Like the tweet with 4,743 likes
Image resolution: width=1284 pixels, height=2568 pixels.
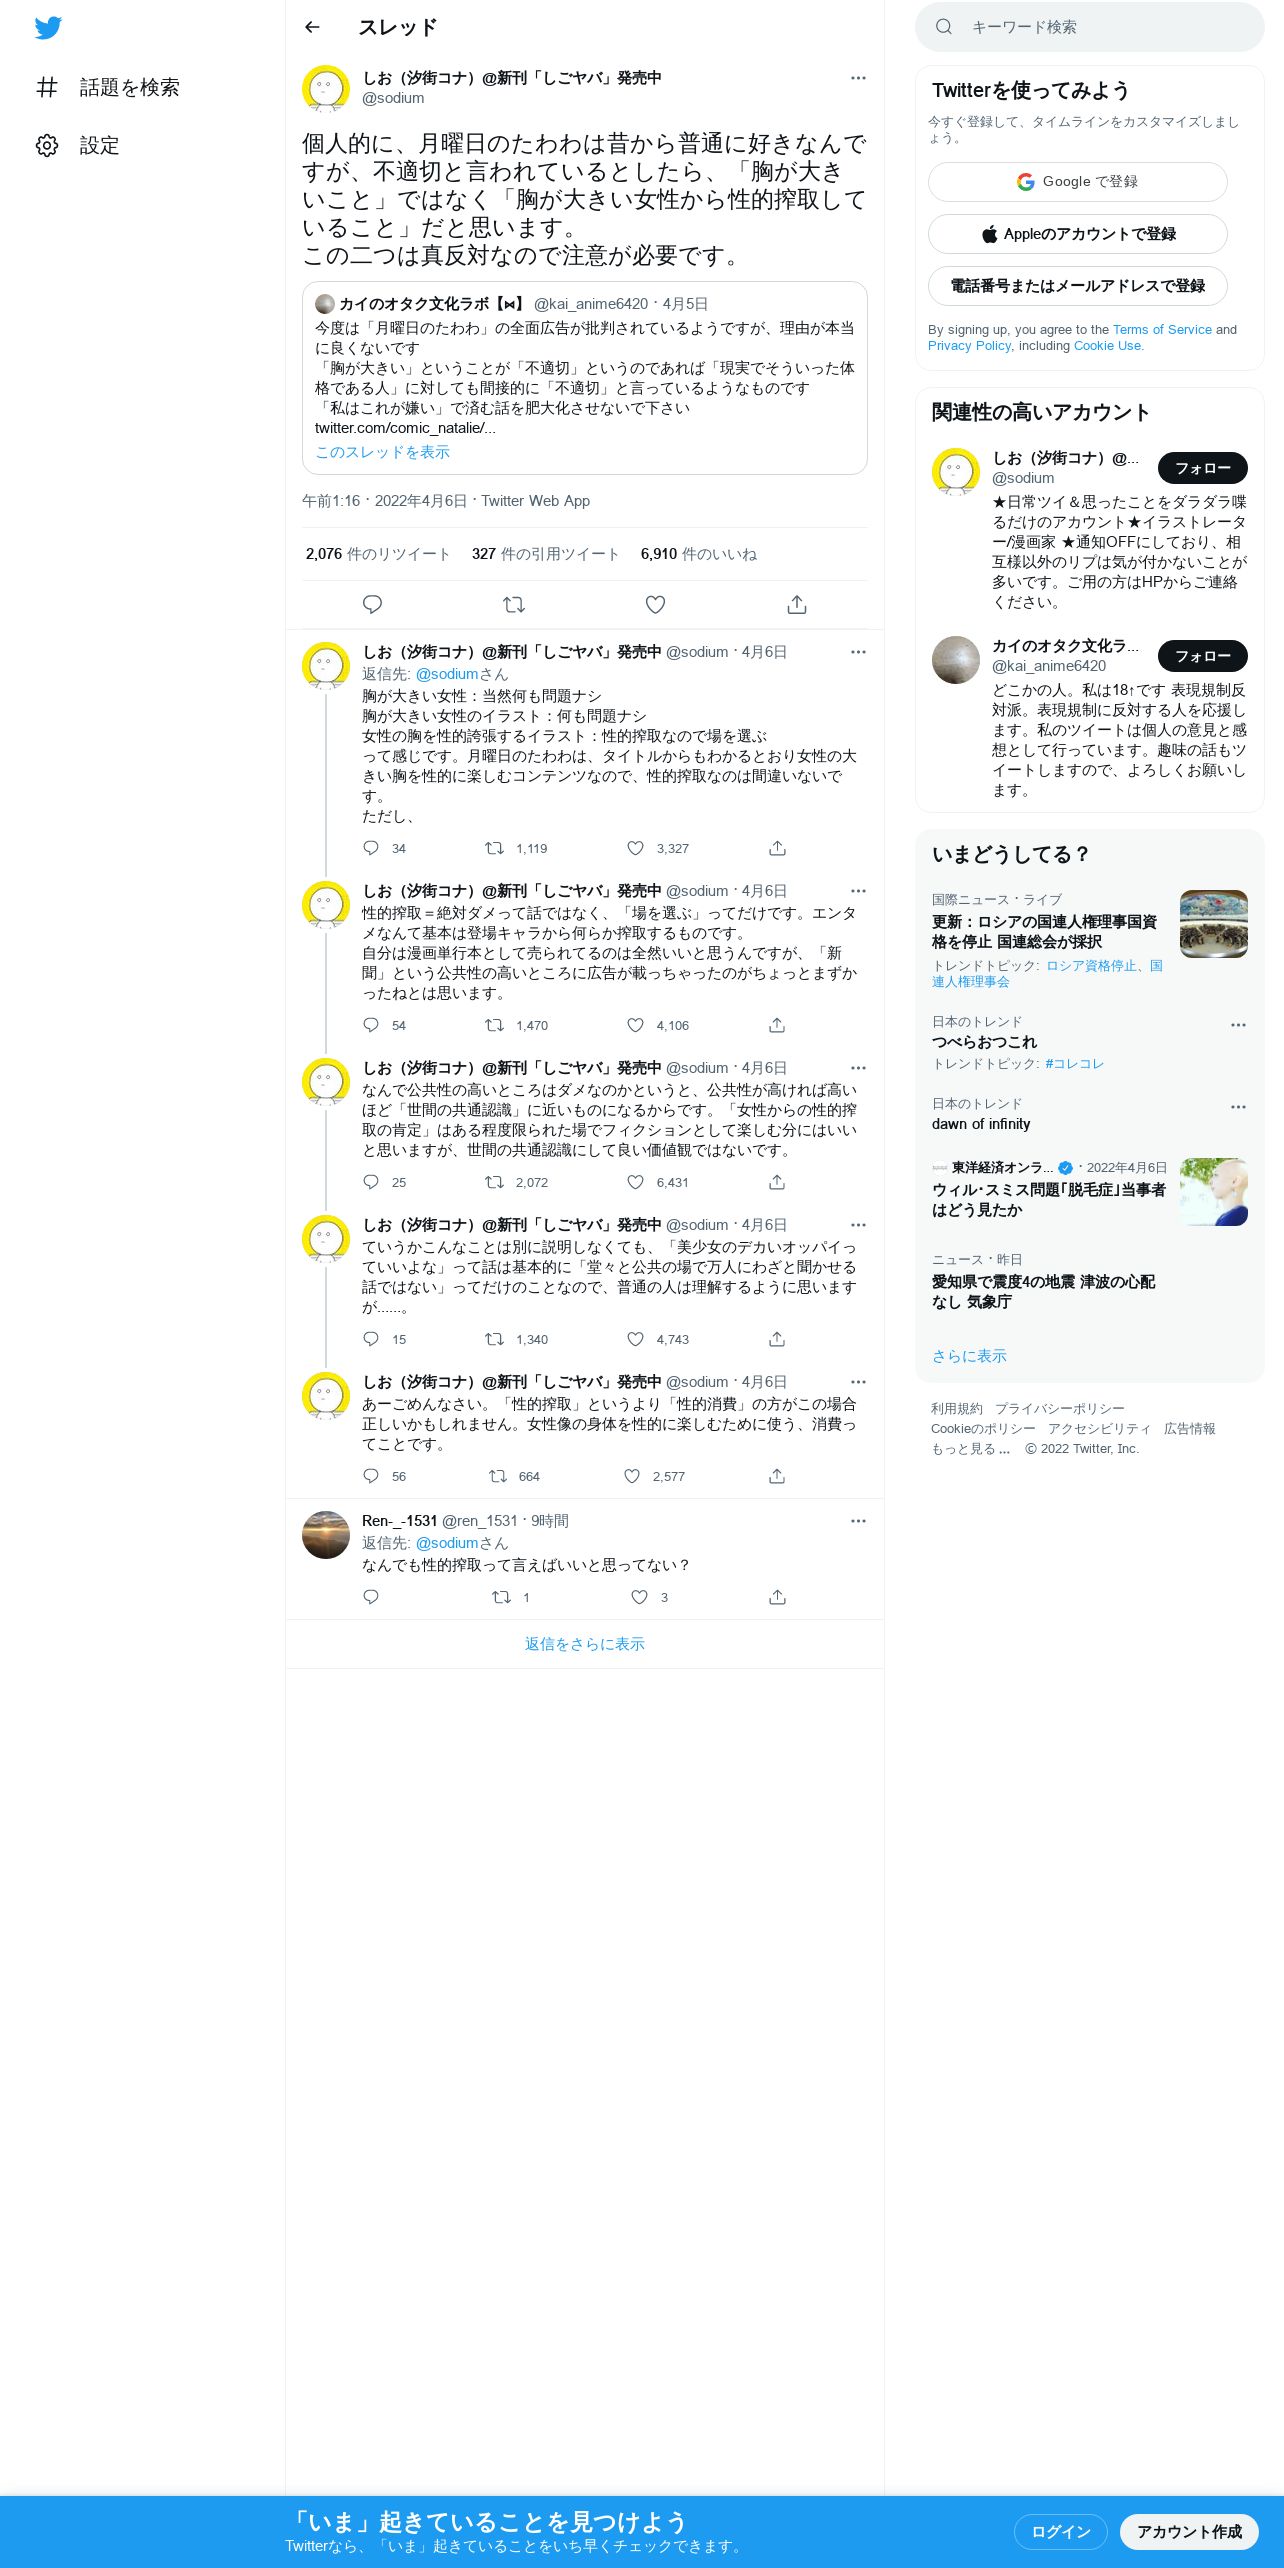635,1339
